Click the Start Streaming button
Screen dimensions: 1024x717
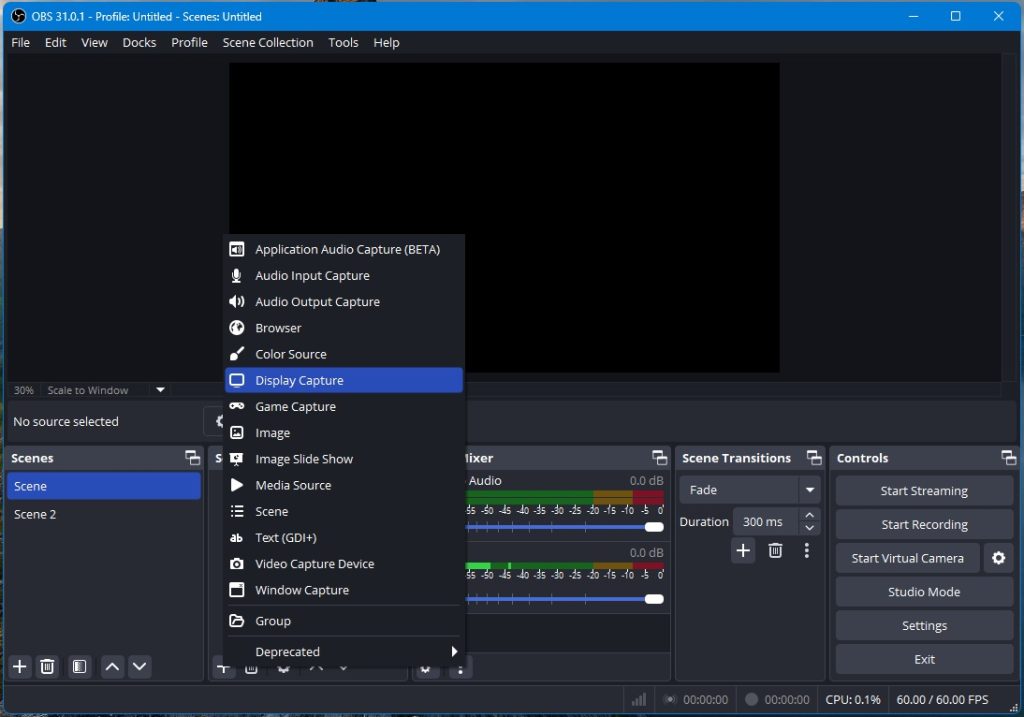(x=922, y=490)
